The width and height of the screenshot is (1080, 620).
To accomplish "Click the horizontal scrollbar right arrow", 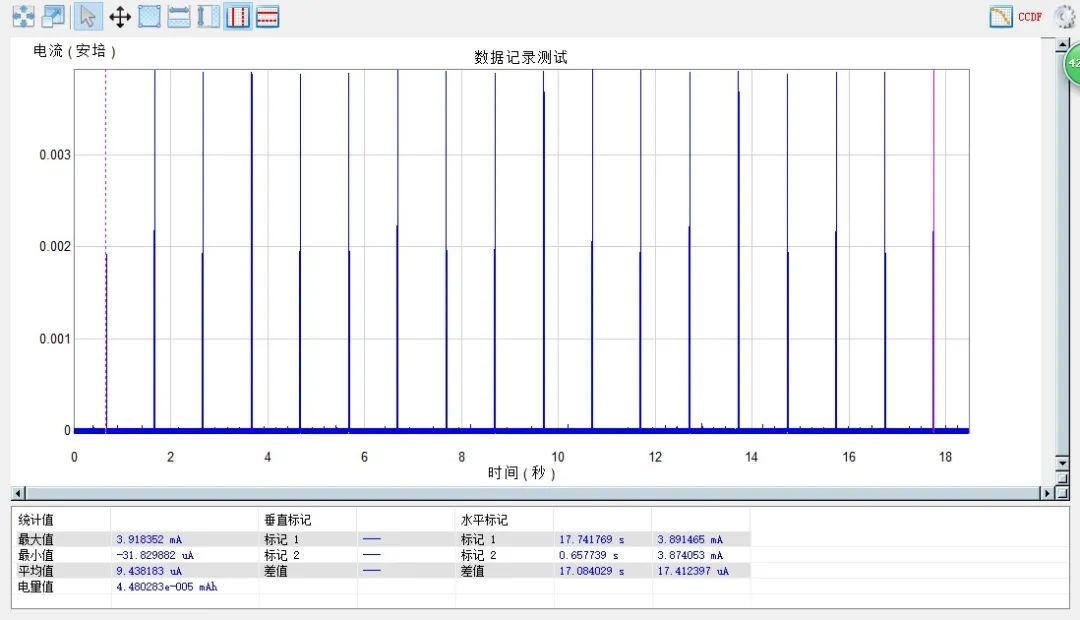I will click(1047, 493).
